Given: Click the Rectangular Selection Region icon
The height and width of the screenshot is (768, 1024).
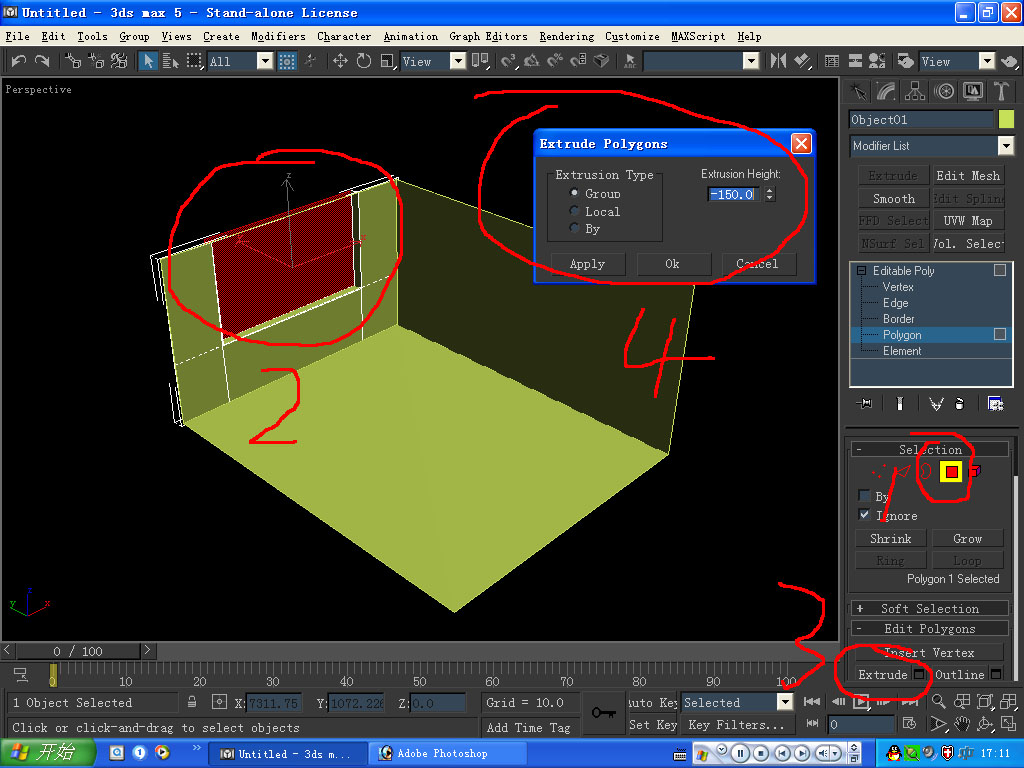Looking at the screenshot, I should point(194,61).
